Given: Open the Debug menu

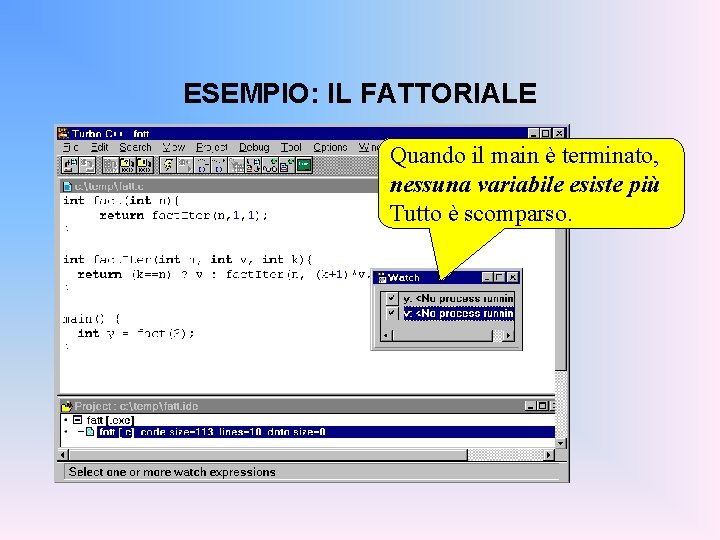Looking at the screenshot, I should [254, 147].
